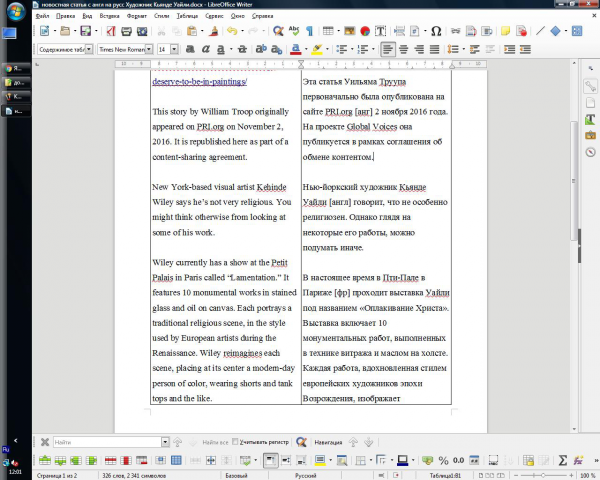The image size is (600, 480).
Task: Toggle formatting marks pilcrow
Action: click(x=310, y=31)
